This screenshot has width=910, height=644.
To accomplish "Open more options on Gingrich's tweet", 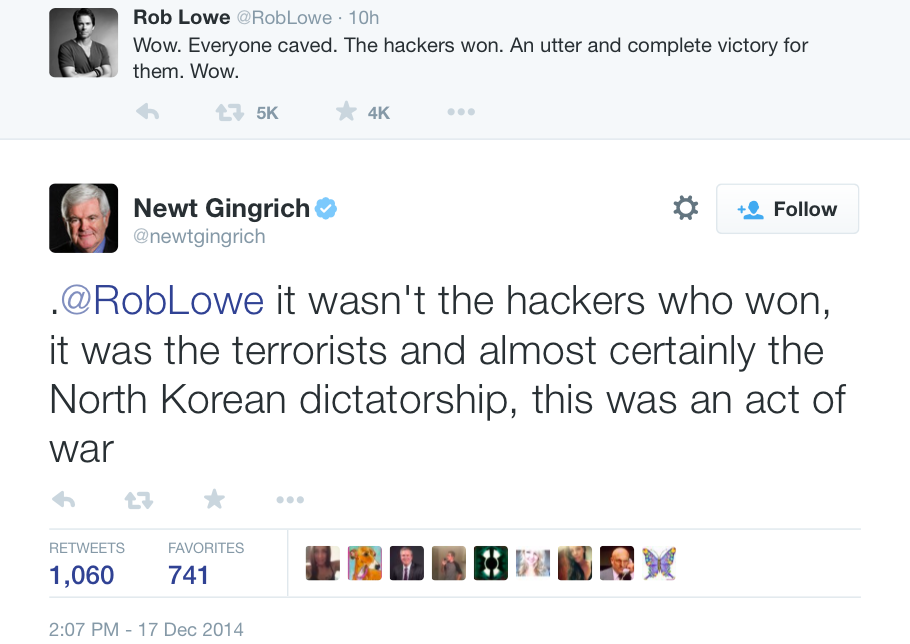I will click(290, 499).
